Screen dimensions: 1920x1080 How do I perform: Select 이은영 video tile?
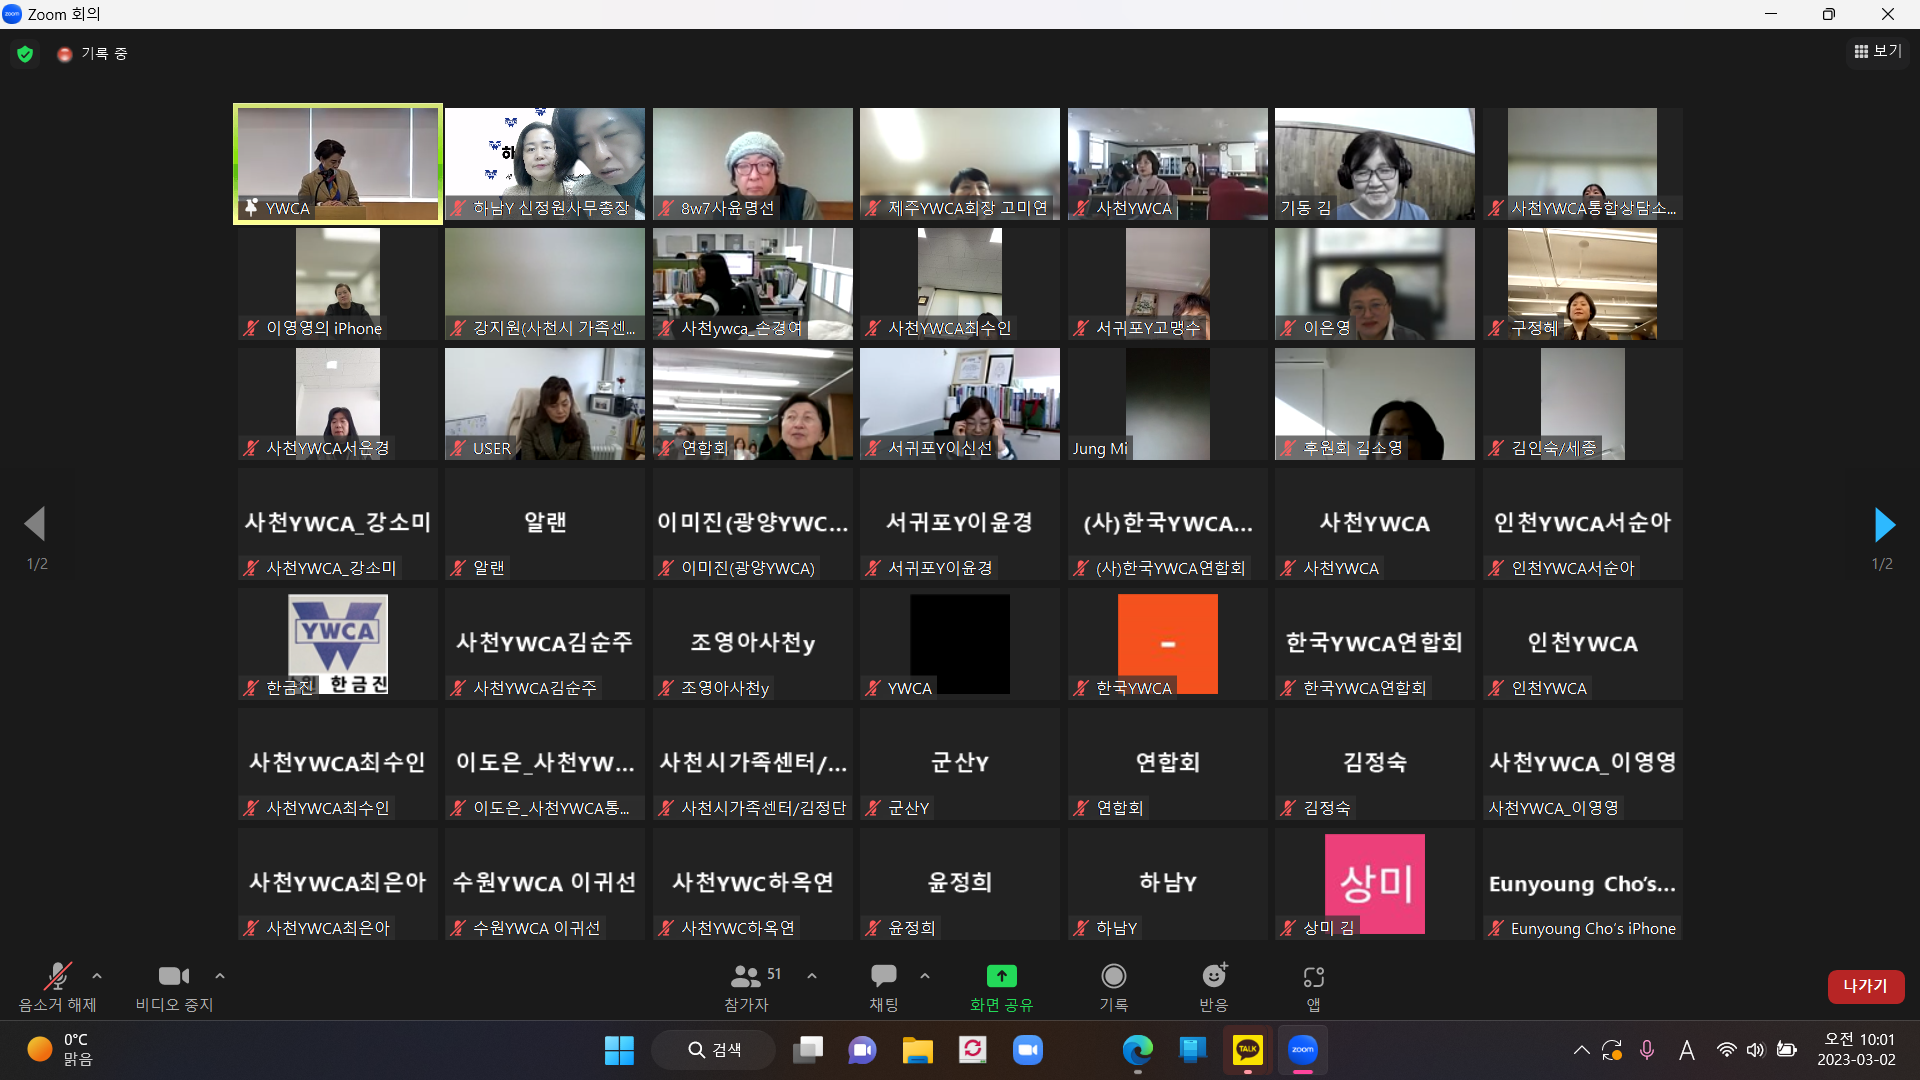pyautogui.click(x=1374, y=284)
